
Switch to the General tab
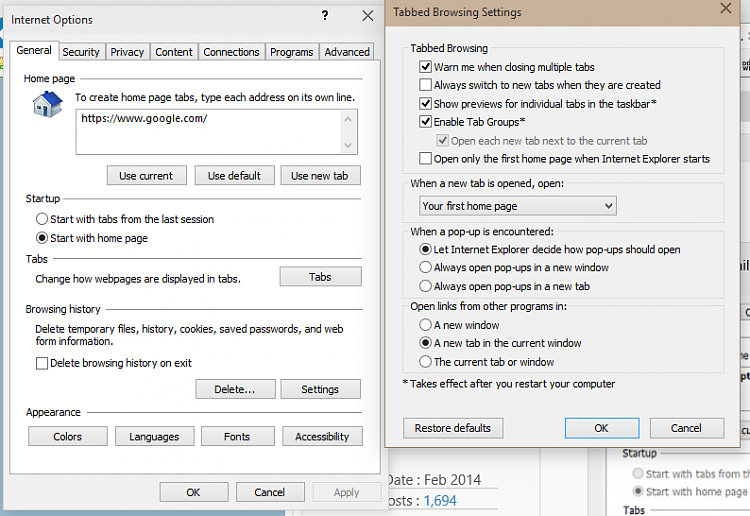(33, 50)
